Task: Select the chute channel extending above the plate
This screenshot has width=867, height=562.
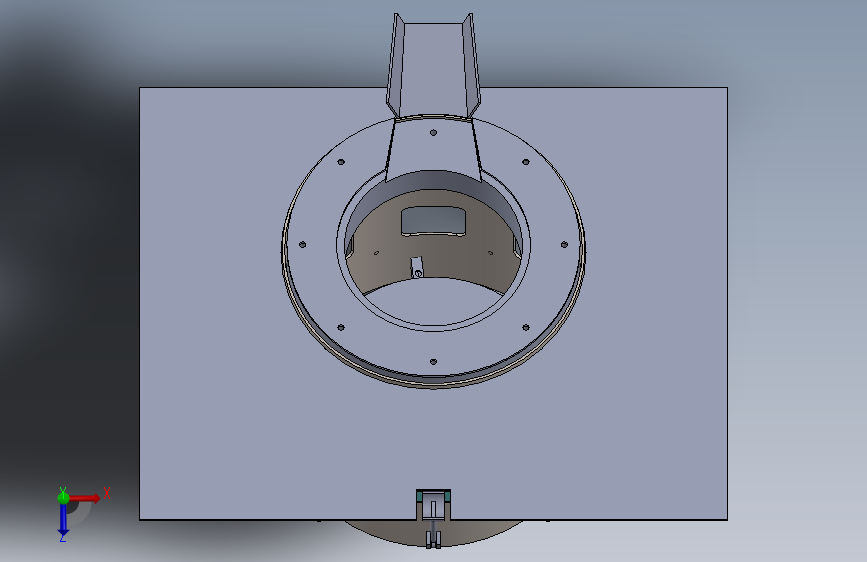Action: pyautogui.click(x=433, y=66)
